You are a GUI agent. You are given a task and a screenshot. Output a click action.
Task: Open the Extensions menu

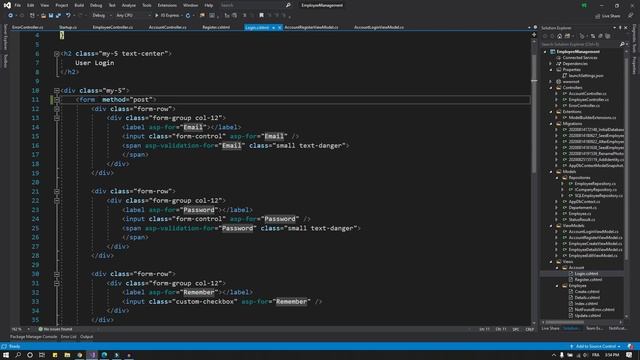[x=167, y=5]
